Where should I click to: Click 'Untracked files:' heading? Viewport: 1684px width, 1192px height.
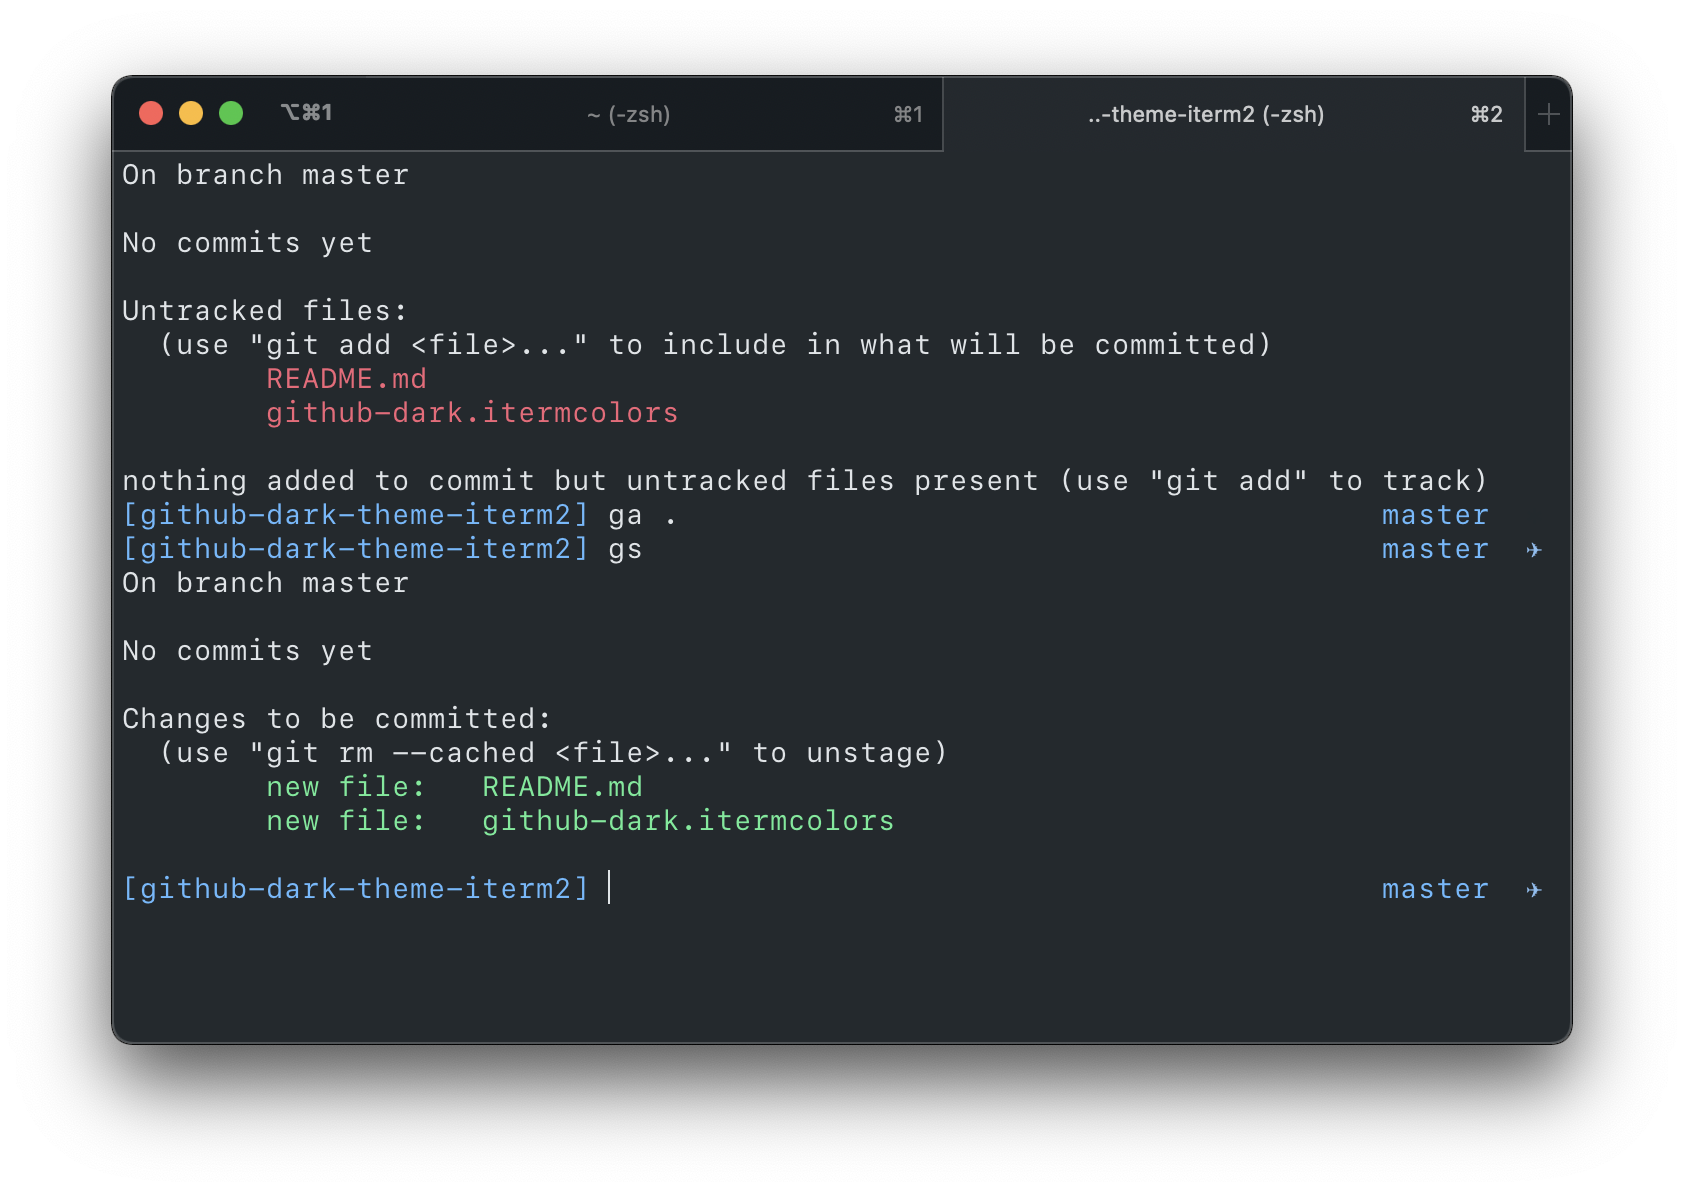pyautogui.click(x=265, y=311)
